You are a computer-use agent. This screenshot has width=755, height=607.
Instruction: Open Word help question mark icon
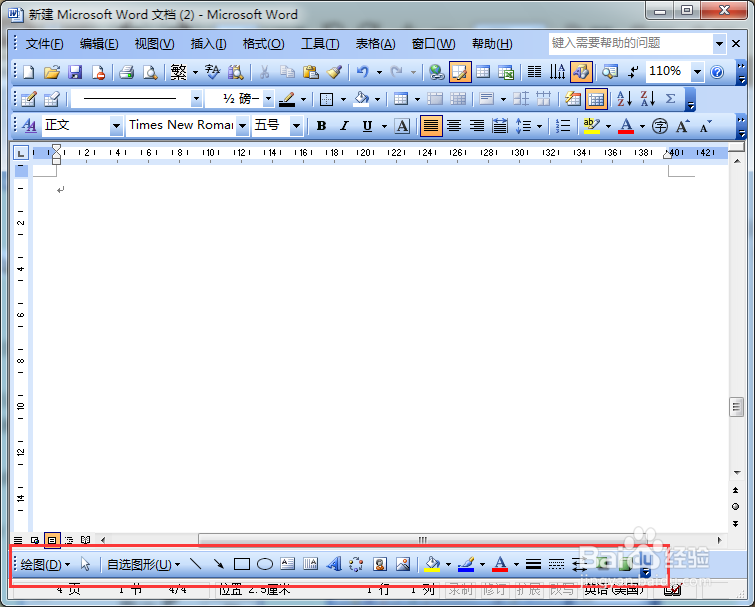click(x=717, y=72)
